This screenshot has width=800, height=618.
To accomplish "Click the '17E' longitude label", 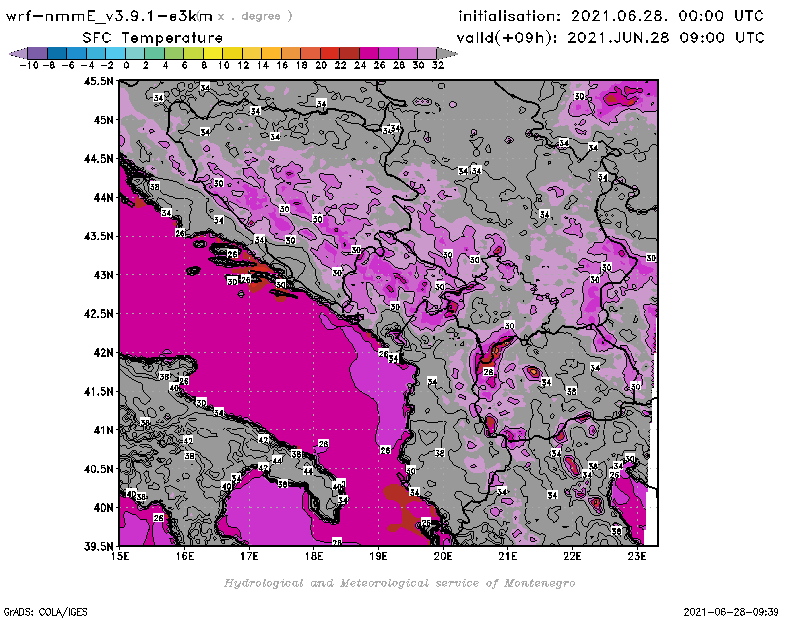I will (x=249, y=556).
